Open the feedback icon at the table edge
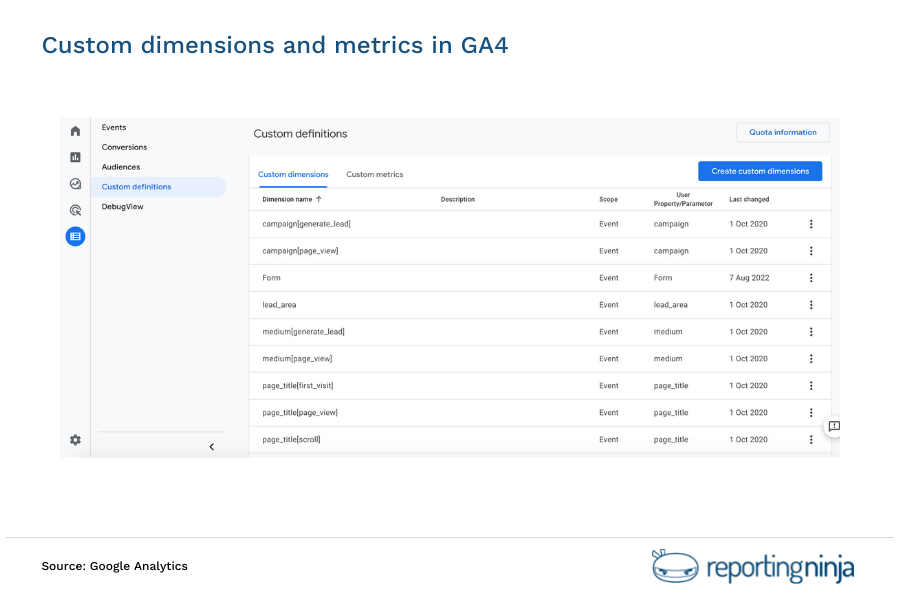 click(833, 427)
